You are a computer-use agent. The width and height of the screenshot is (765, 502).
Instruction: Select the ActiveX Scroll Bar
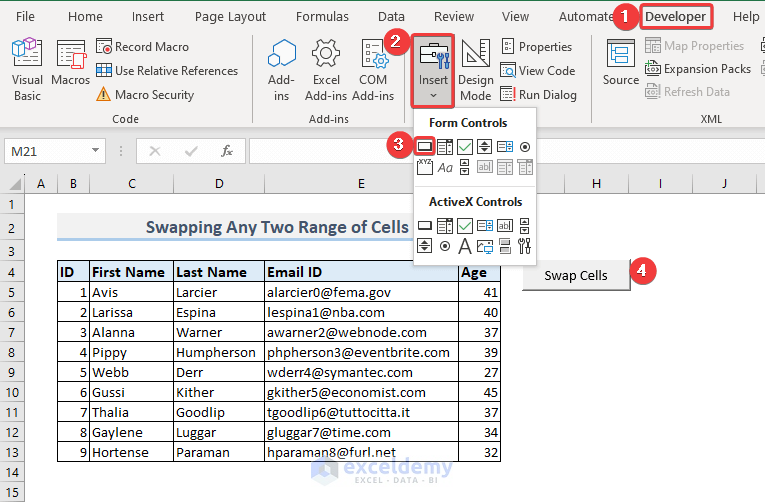tap(525, 225)
